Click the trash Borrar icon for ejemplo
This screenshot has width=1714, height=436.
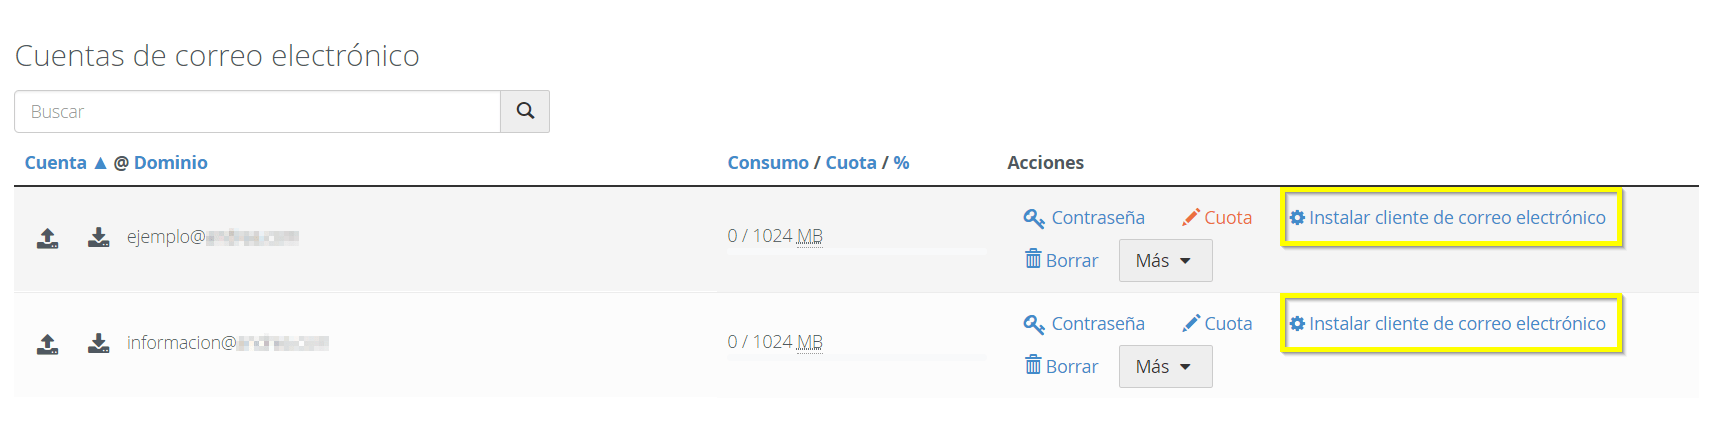click(x=1033, y=259)
